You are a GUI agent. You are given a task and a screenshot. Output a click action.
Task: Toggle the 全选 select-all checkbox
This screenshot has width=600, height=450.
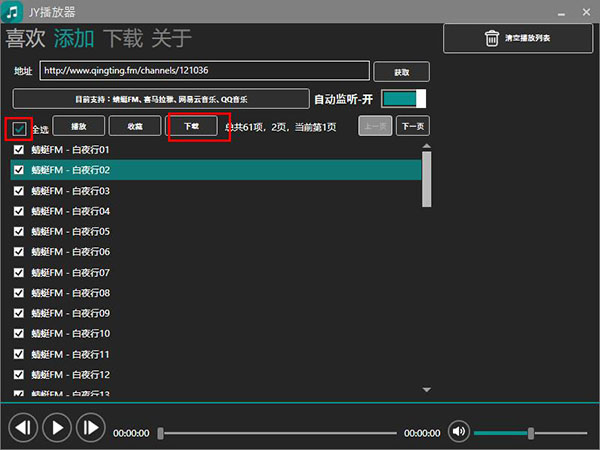(19, 129)
